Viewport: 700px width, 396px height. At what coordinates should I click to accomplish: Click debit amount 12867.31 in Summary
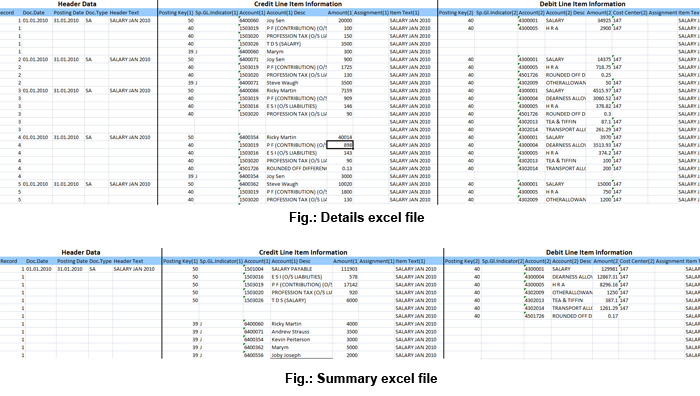608,277
